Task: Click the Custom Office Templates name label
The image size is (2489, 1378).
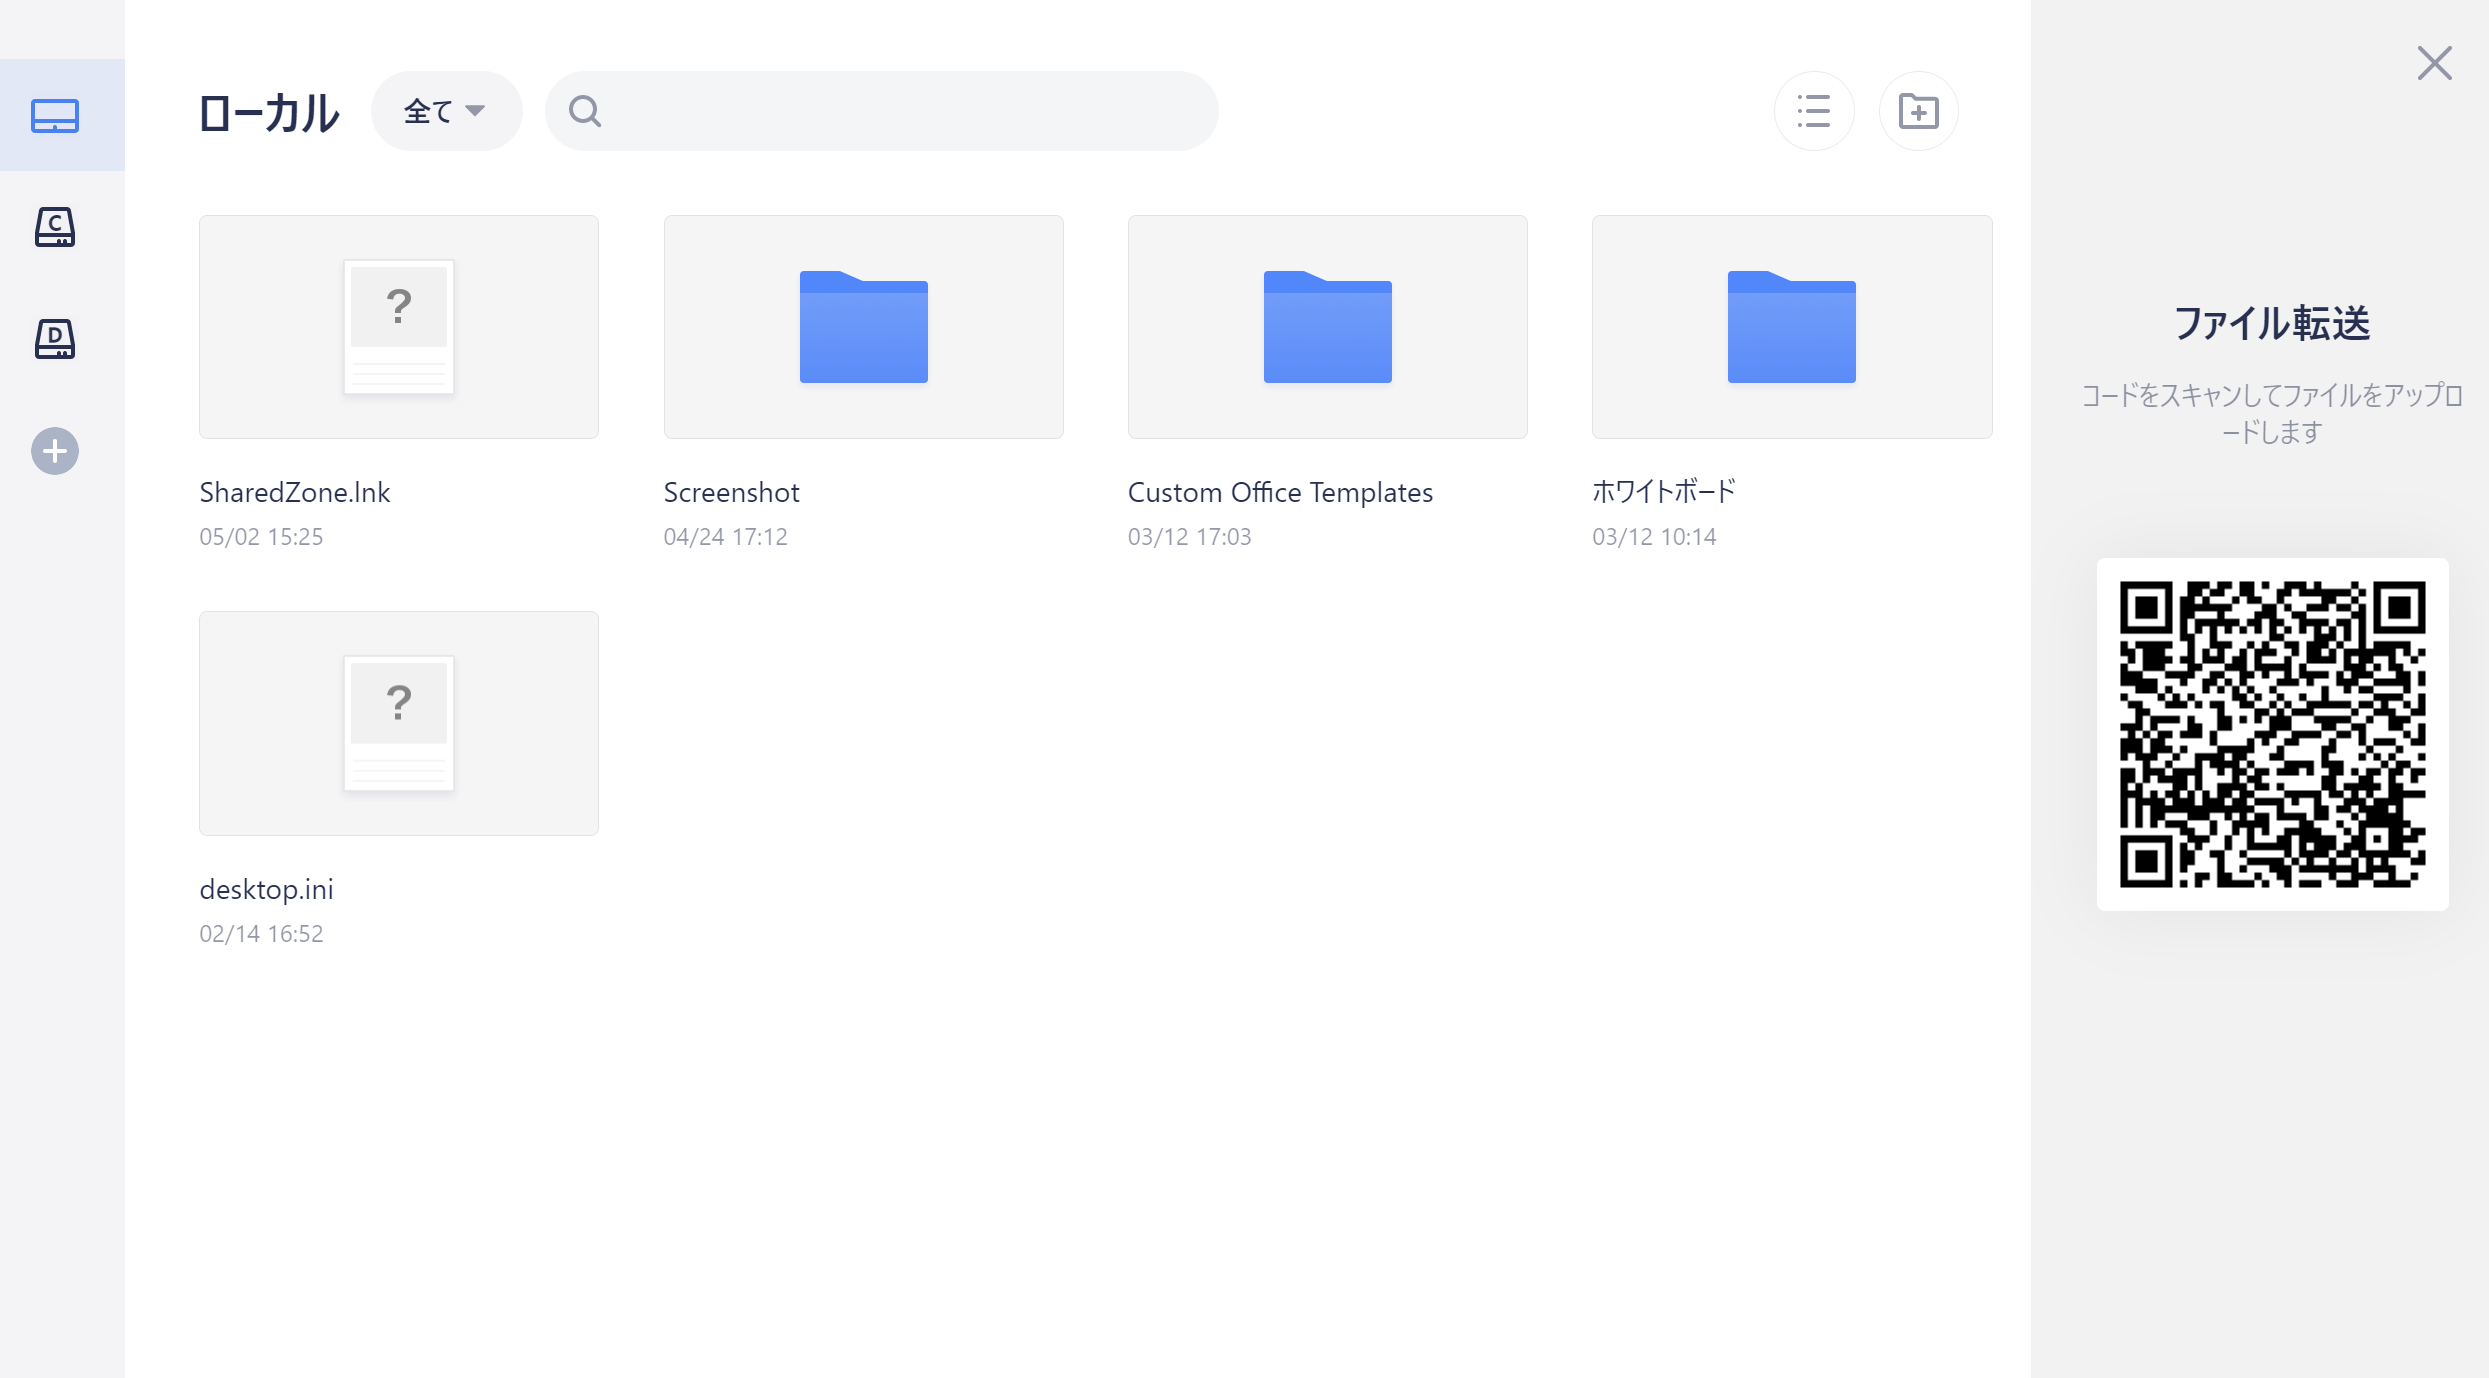Action: [x=1280, y=492]
